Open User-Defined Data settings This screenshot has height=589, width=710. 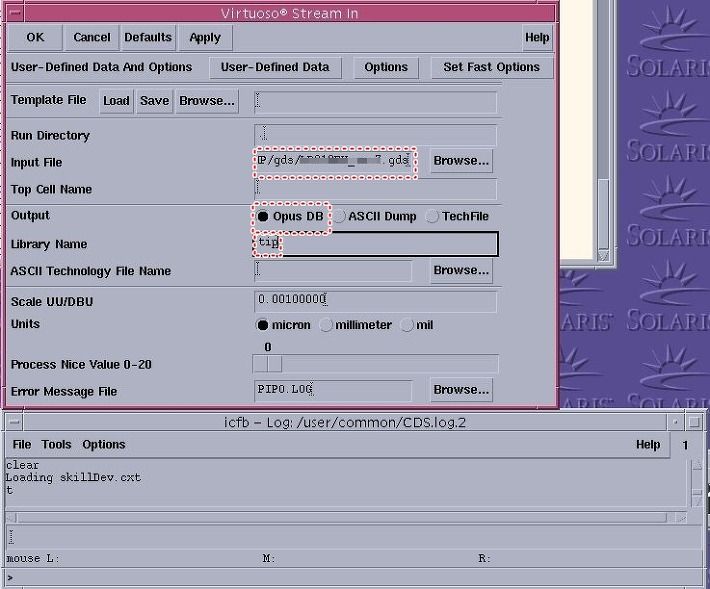pos(275,67)
